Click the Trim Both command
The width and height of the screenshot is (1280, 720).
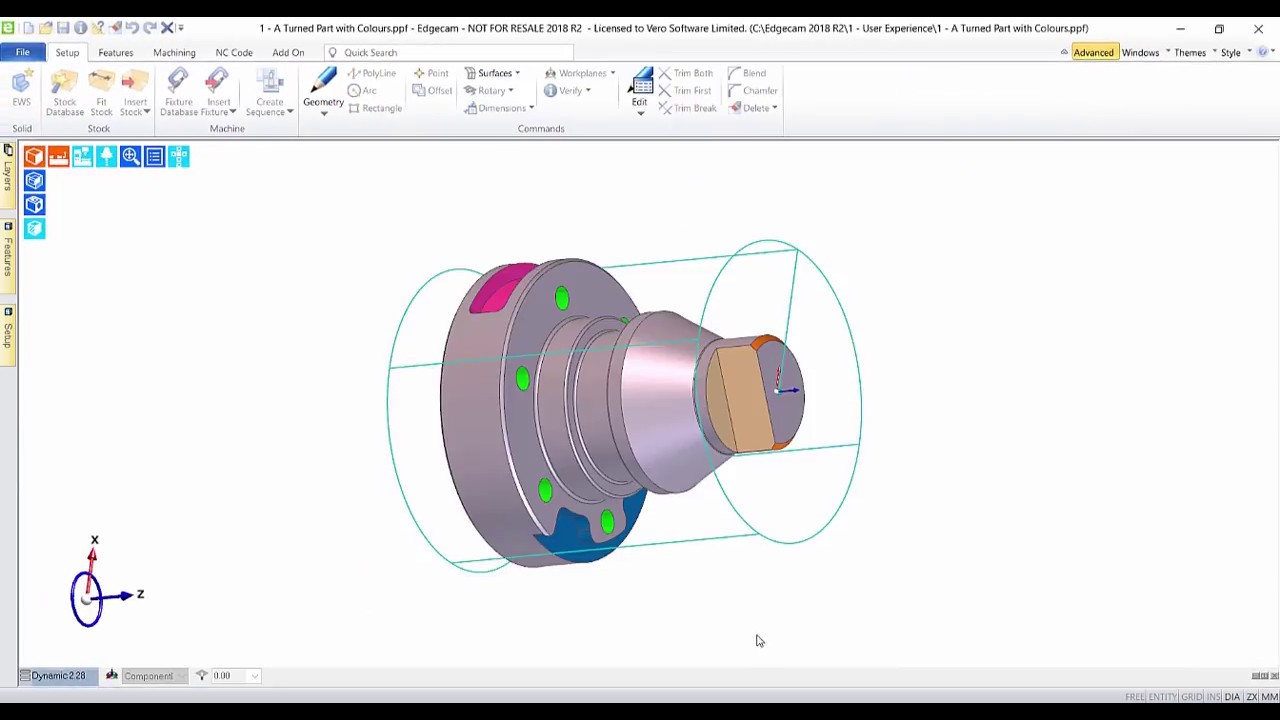686,73
